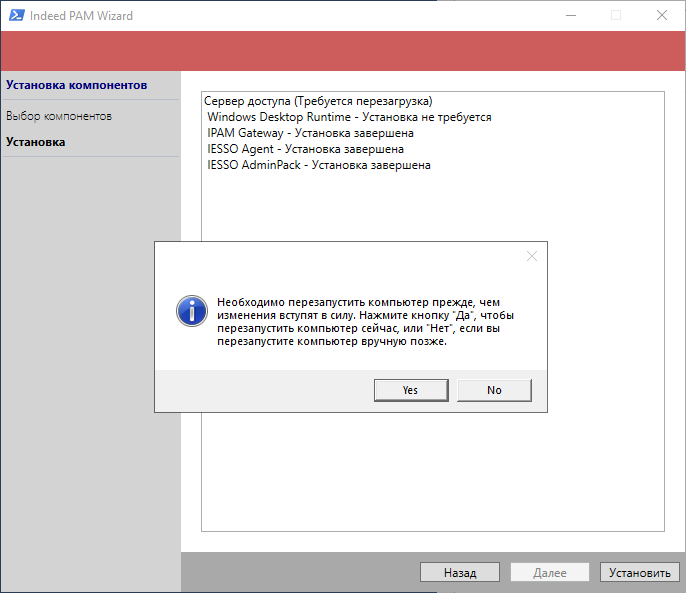The height and width of the screenshot is (593, 686).
Task: Close the Indeed PAM Wizard window
Action: [x=662, y=16]
